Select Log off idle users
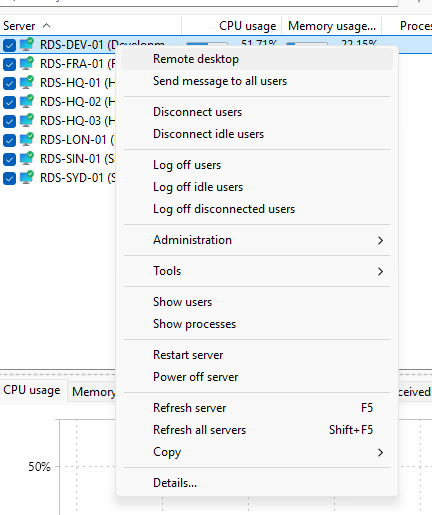Viewport: 432px width, 515px height. click(257, 187)
